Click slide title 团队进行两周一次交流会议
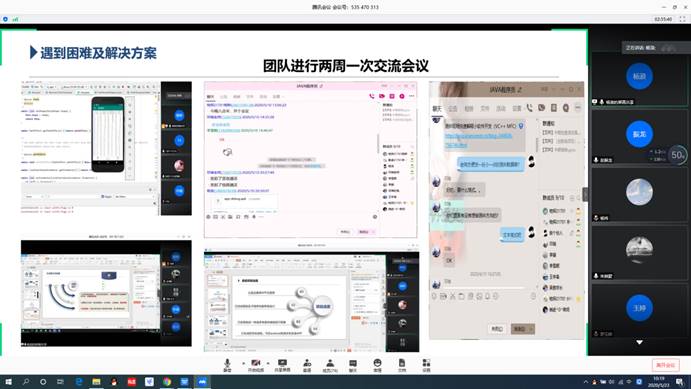The height and width of the screenshot is (389, 691). (346, 66)
